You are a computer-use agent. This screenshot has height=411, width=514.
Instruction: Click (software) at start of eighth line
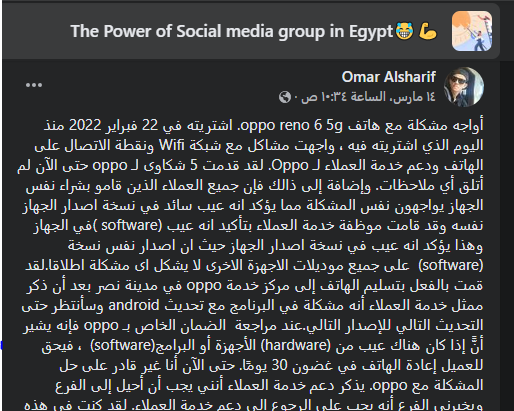tap(451, 265)
